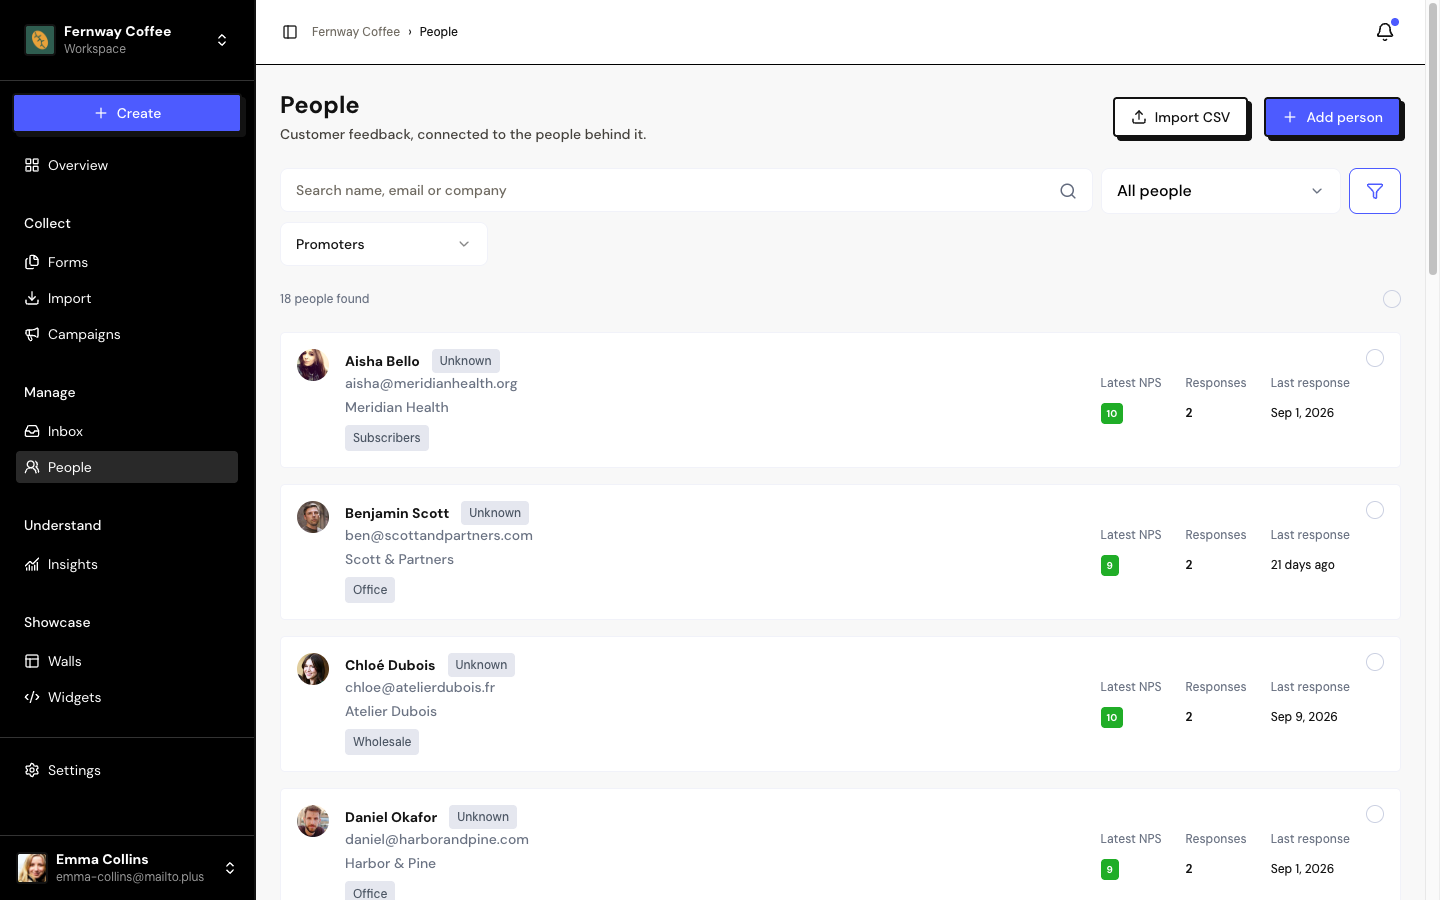Select the row checkbox for Daniel Okafor
The width and height of the screenshot is (1440, 900).
pos(1375,814)
